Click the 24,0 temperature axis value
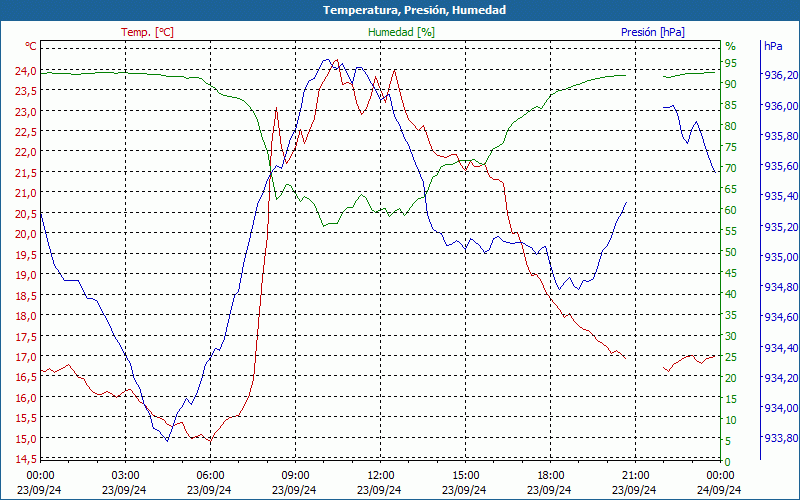The height and width of the screenshot is (500, 800). point(25,71)
